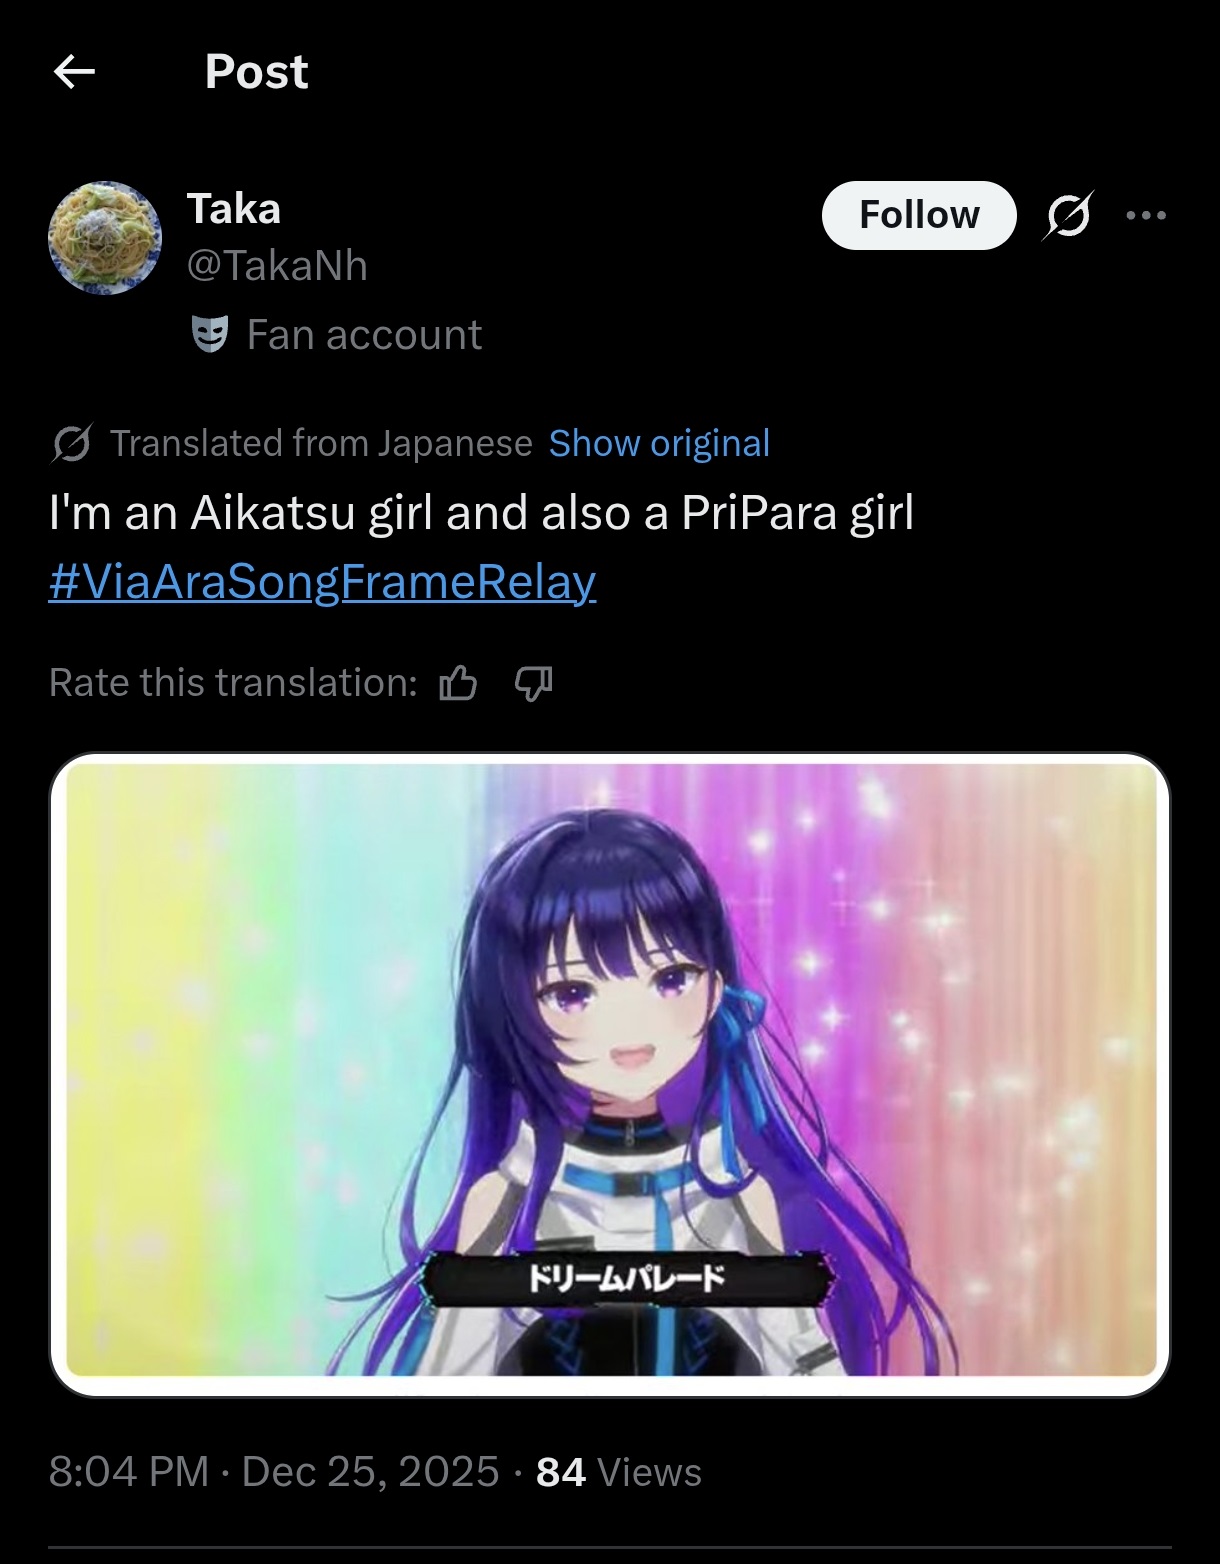
Task: Tap the post text about Aikatsu girl
Action: coord(481,513)
